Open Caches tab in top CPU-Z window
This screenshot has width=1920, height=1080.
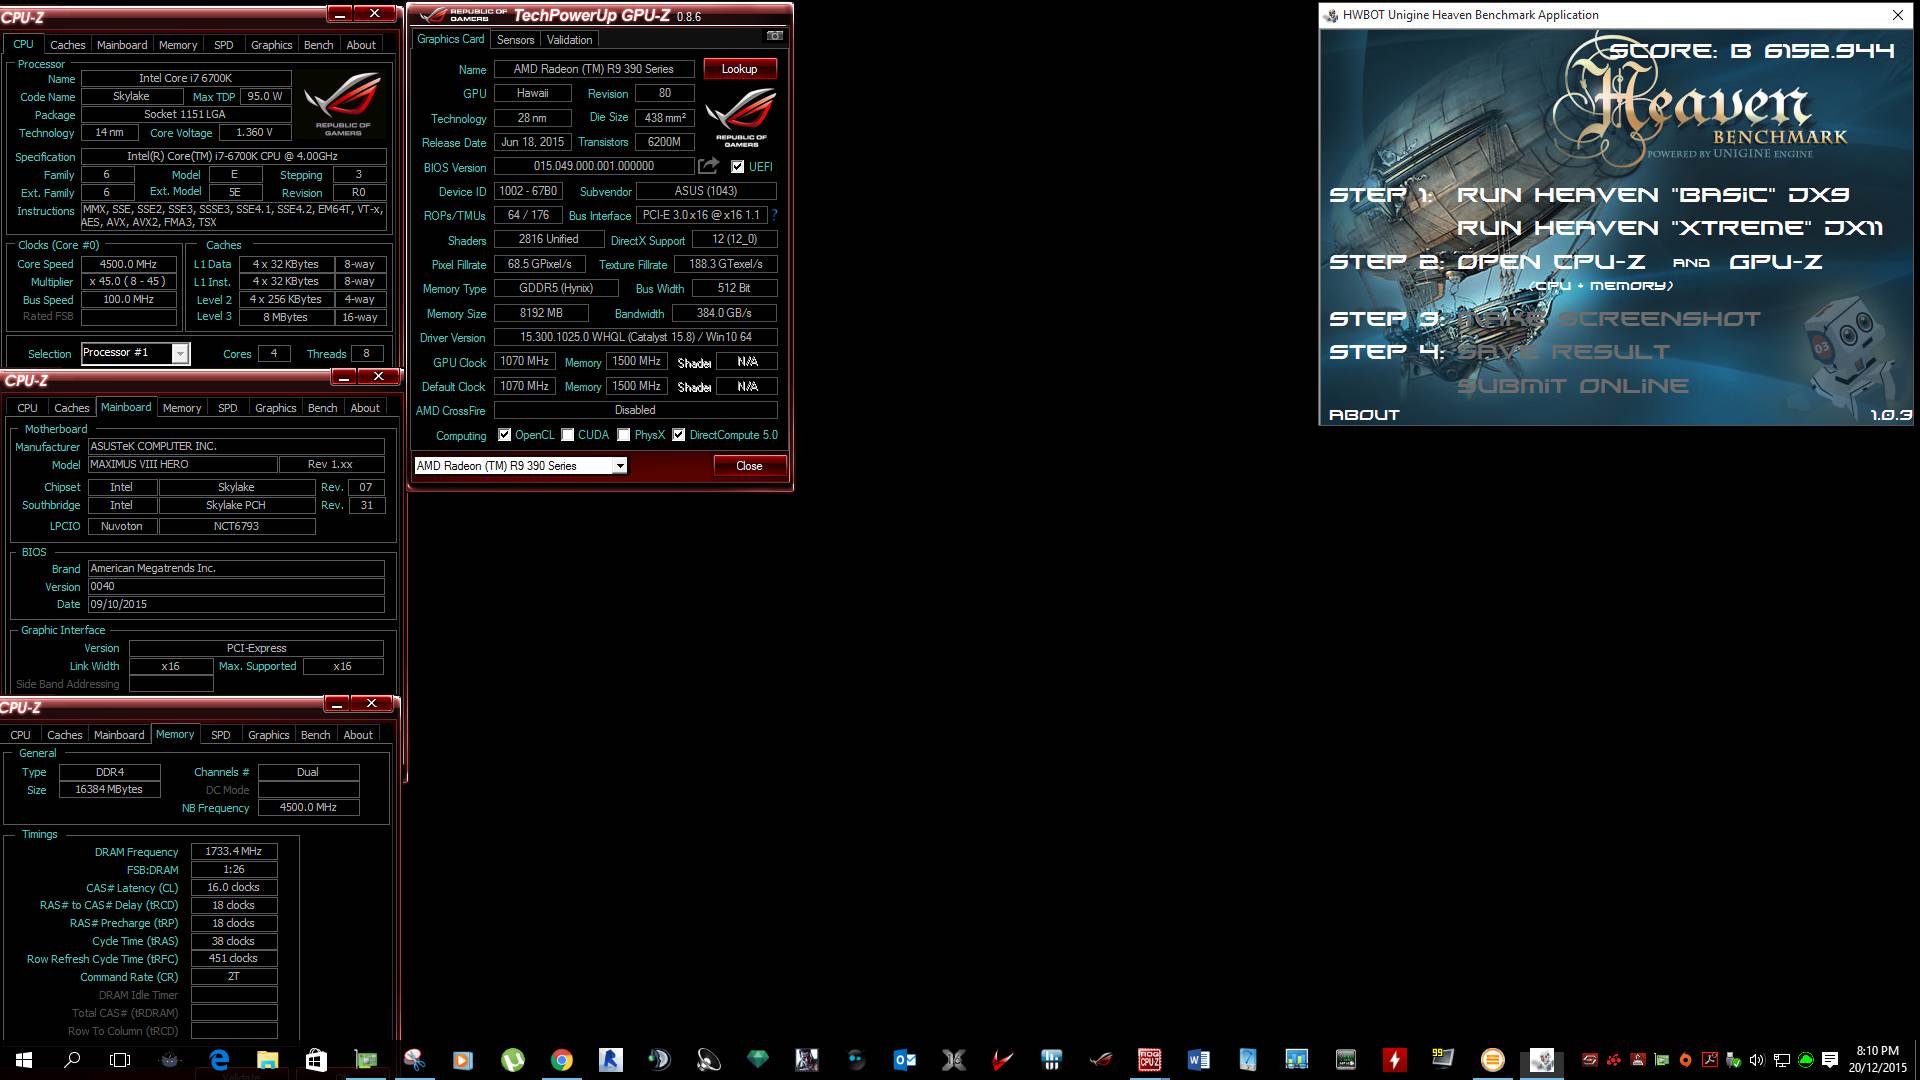pos(68,45)
